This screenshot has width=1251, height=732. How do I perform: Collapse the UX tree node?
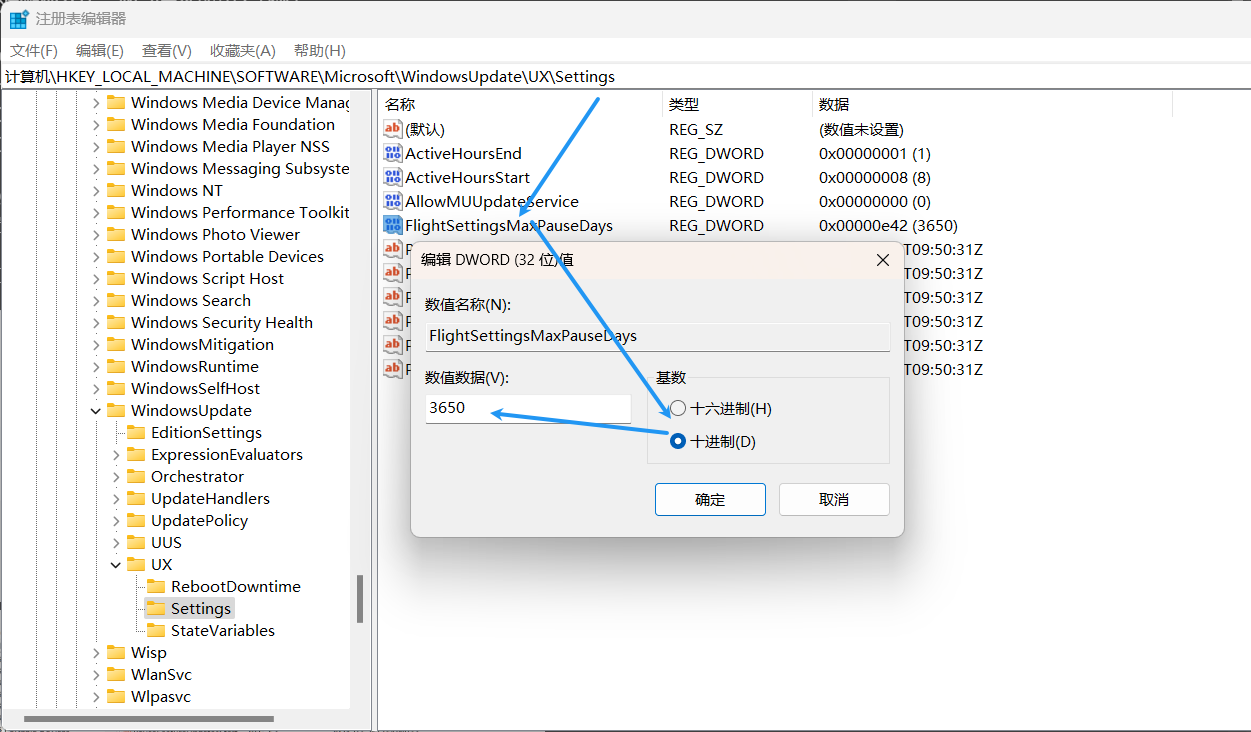(x=117, y=565)
